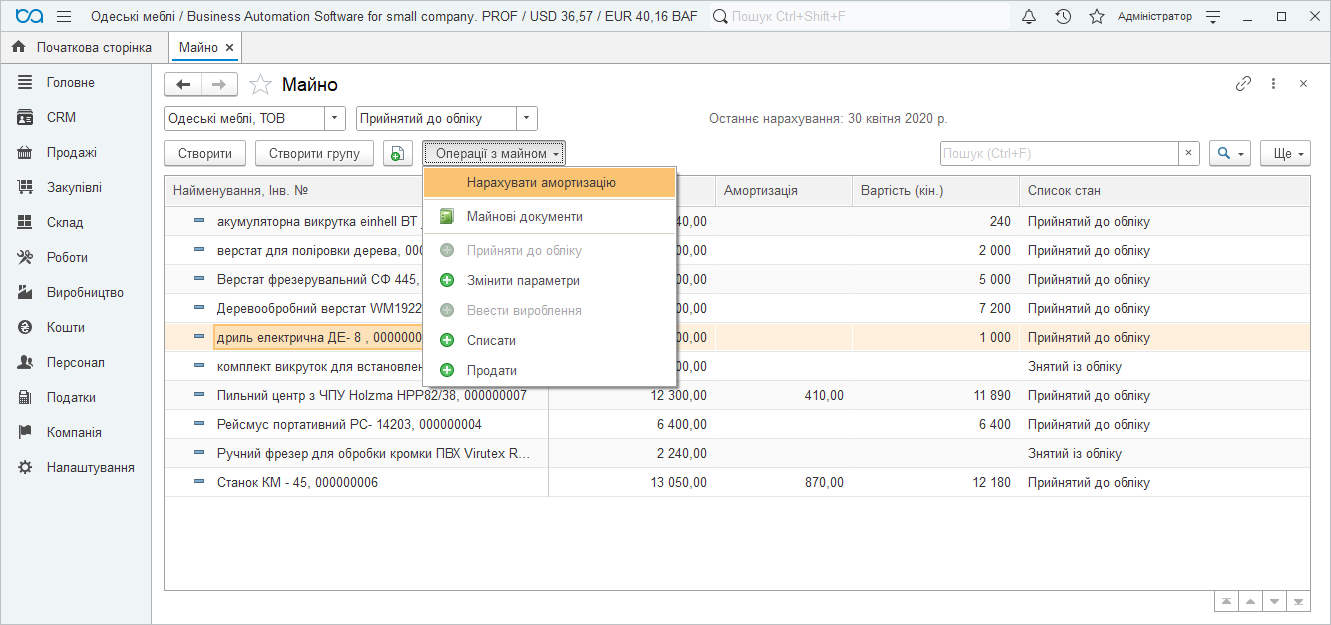Screen dimensions: 1331x625
Task: Click the Створити групу button
Action: 314,154
